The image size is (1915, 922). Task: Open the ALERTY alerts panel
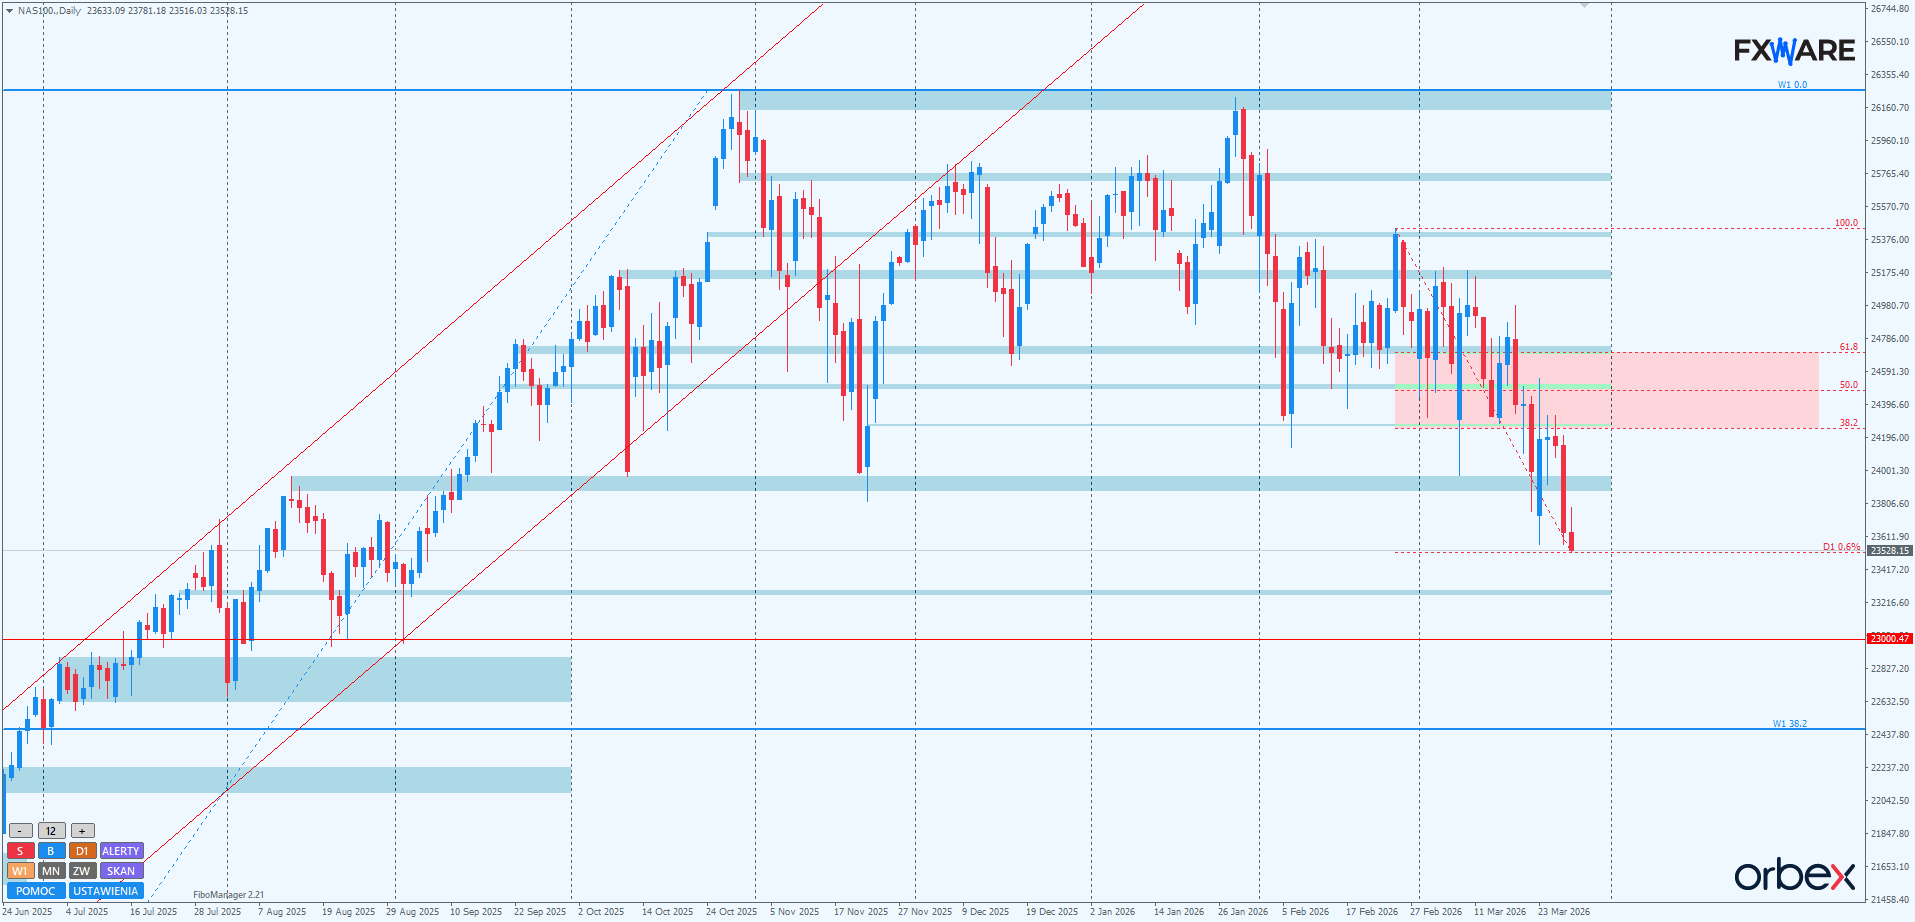click(121, 851)
